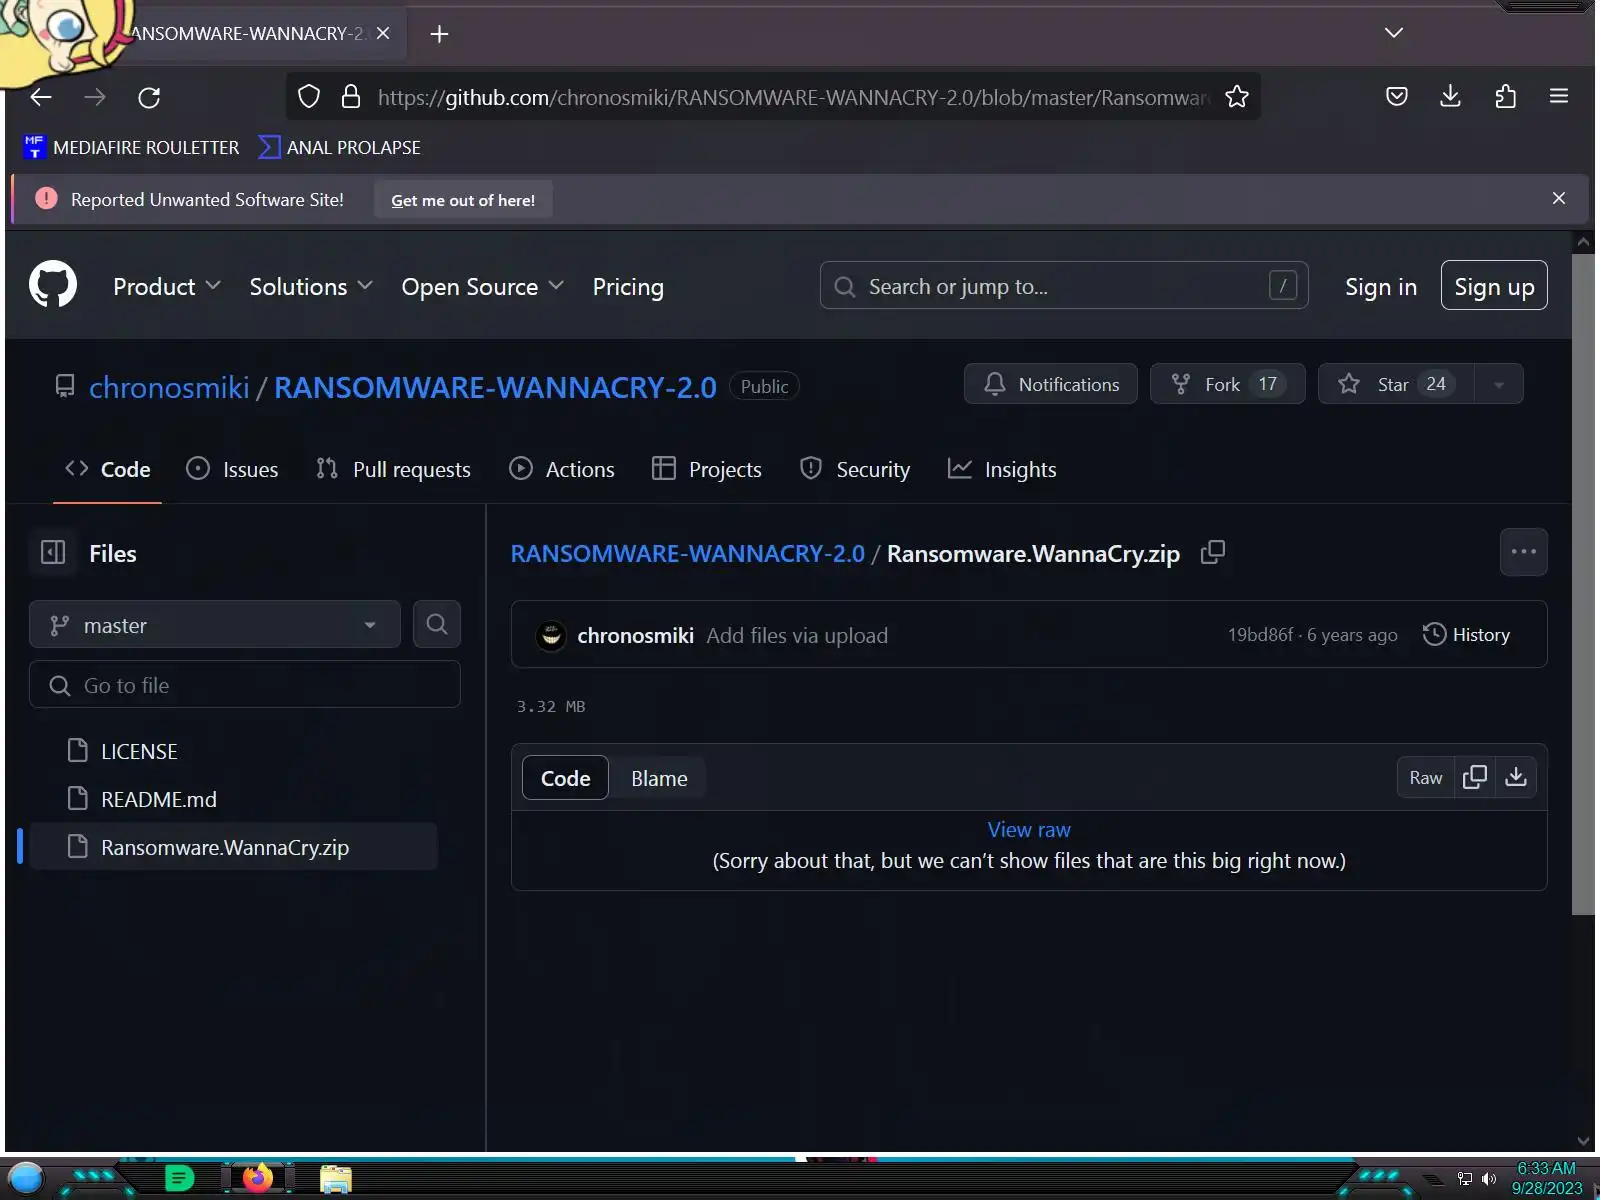Image resolution: width=1600 pixels, height=1200 pixels.
Task: Click the tracking protection shield icon
Action: [x=309, y=97]
